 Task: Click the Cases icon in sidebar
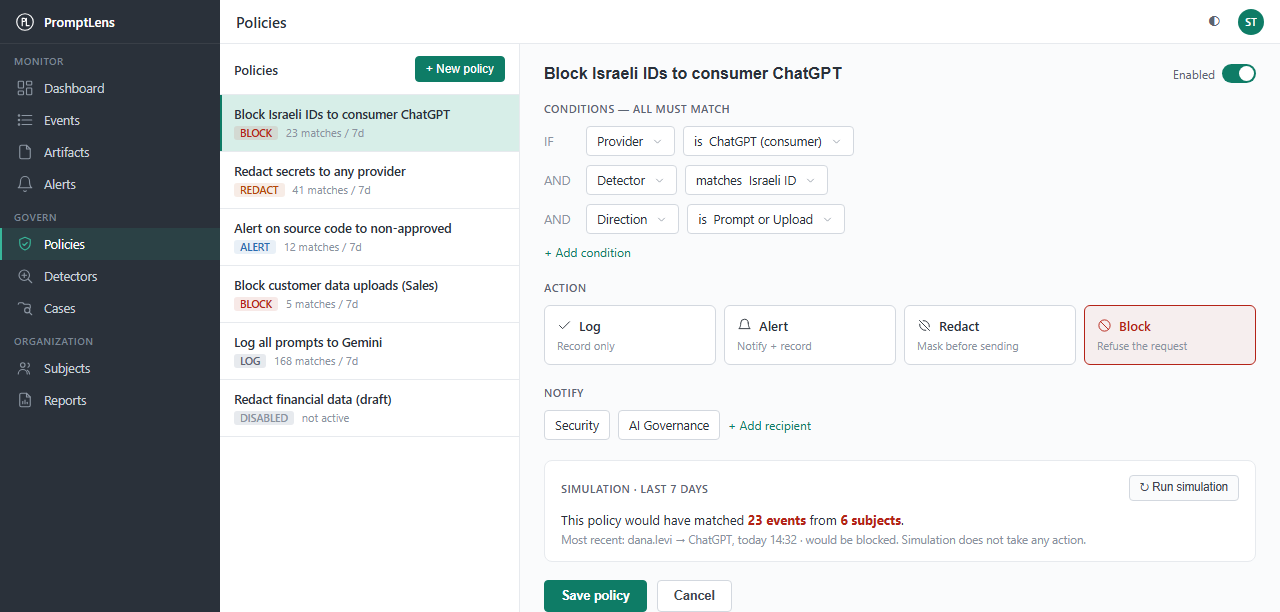pos(25,308)
